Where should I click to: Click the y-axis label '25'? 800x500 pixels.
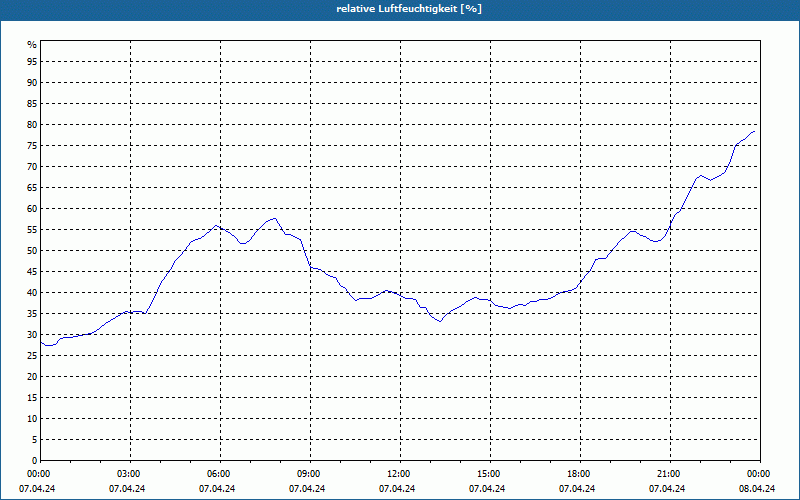(32, 356)
